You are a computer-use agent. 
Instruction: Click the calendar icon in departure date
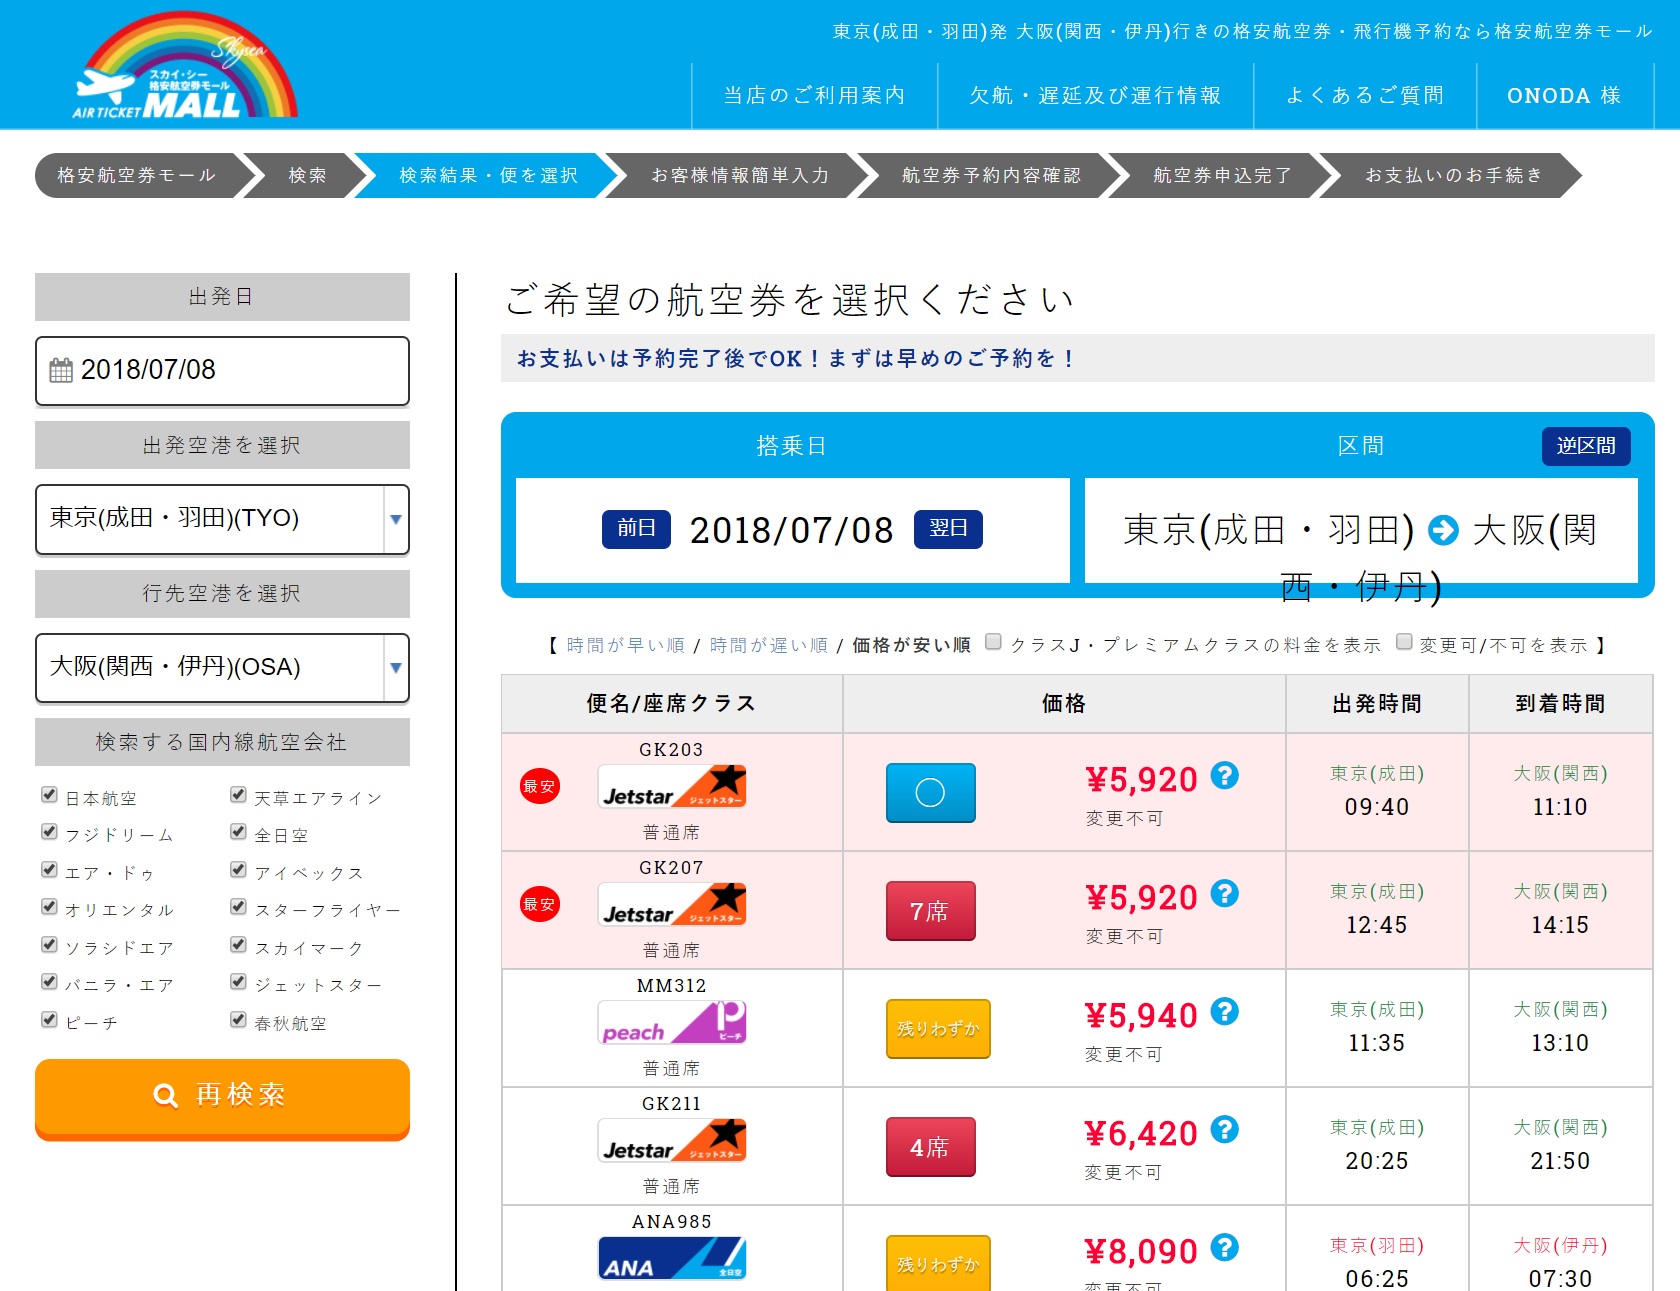(61, 370)
